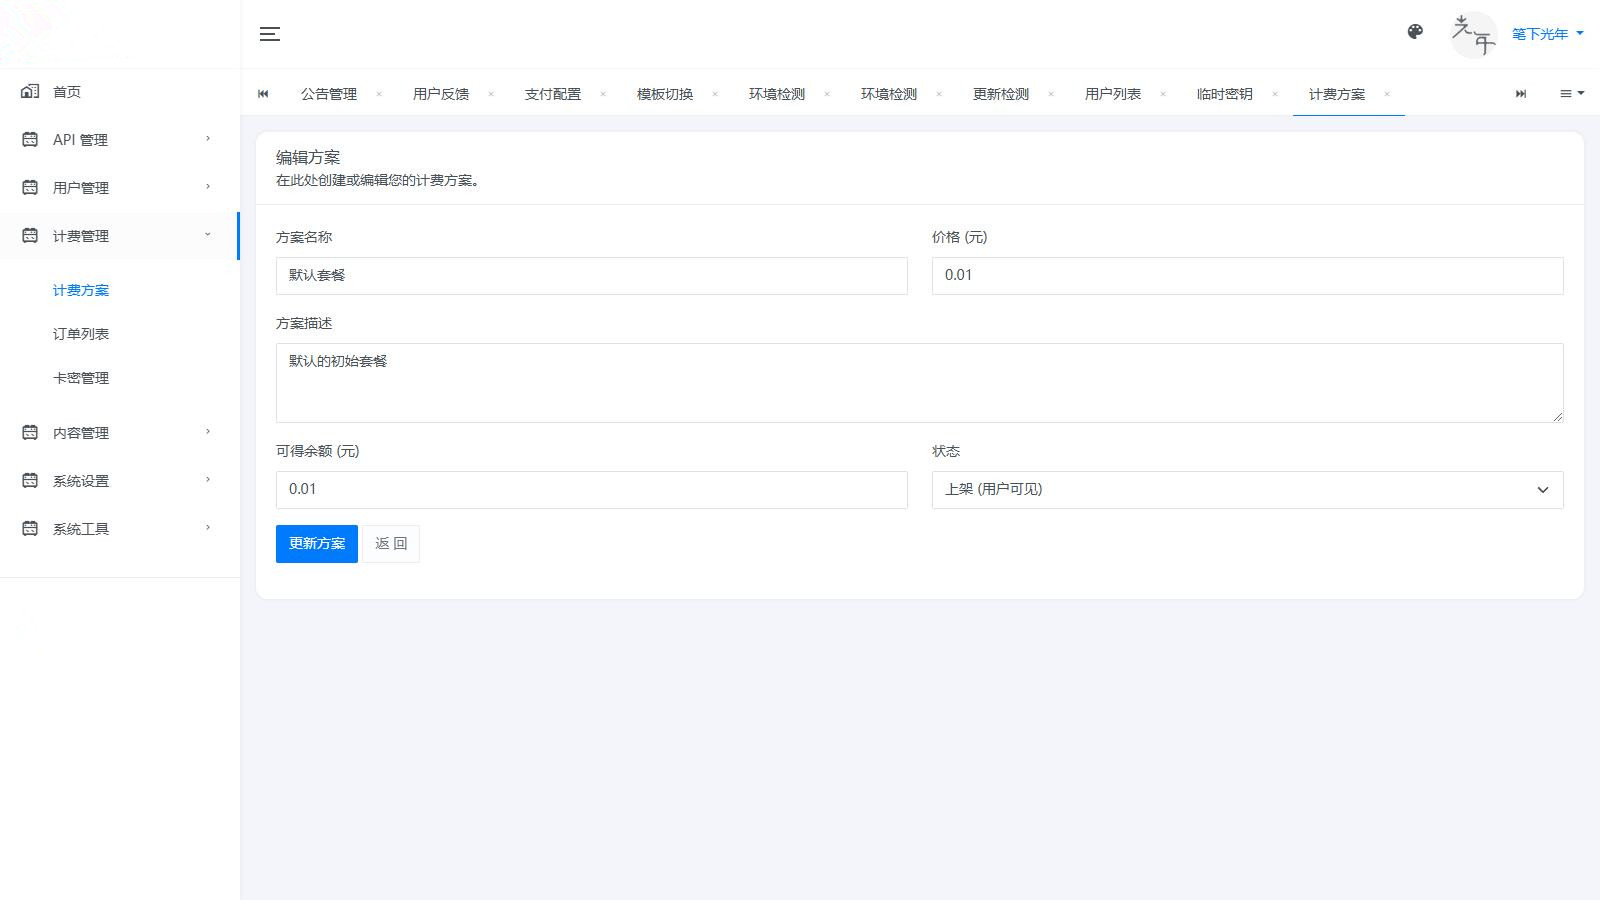The image size is (1600, 900).
Task: Open the 笔下光年 user dropdown
Action: tap(1546, 34)
